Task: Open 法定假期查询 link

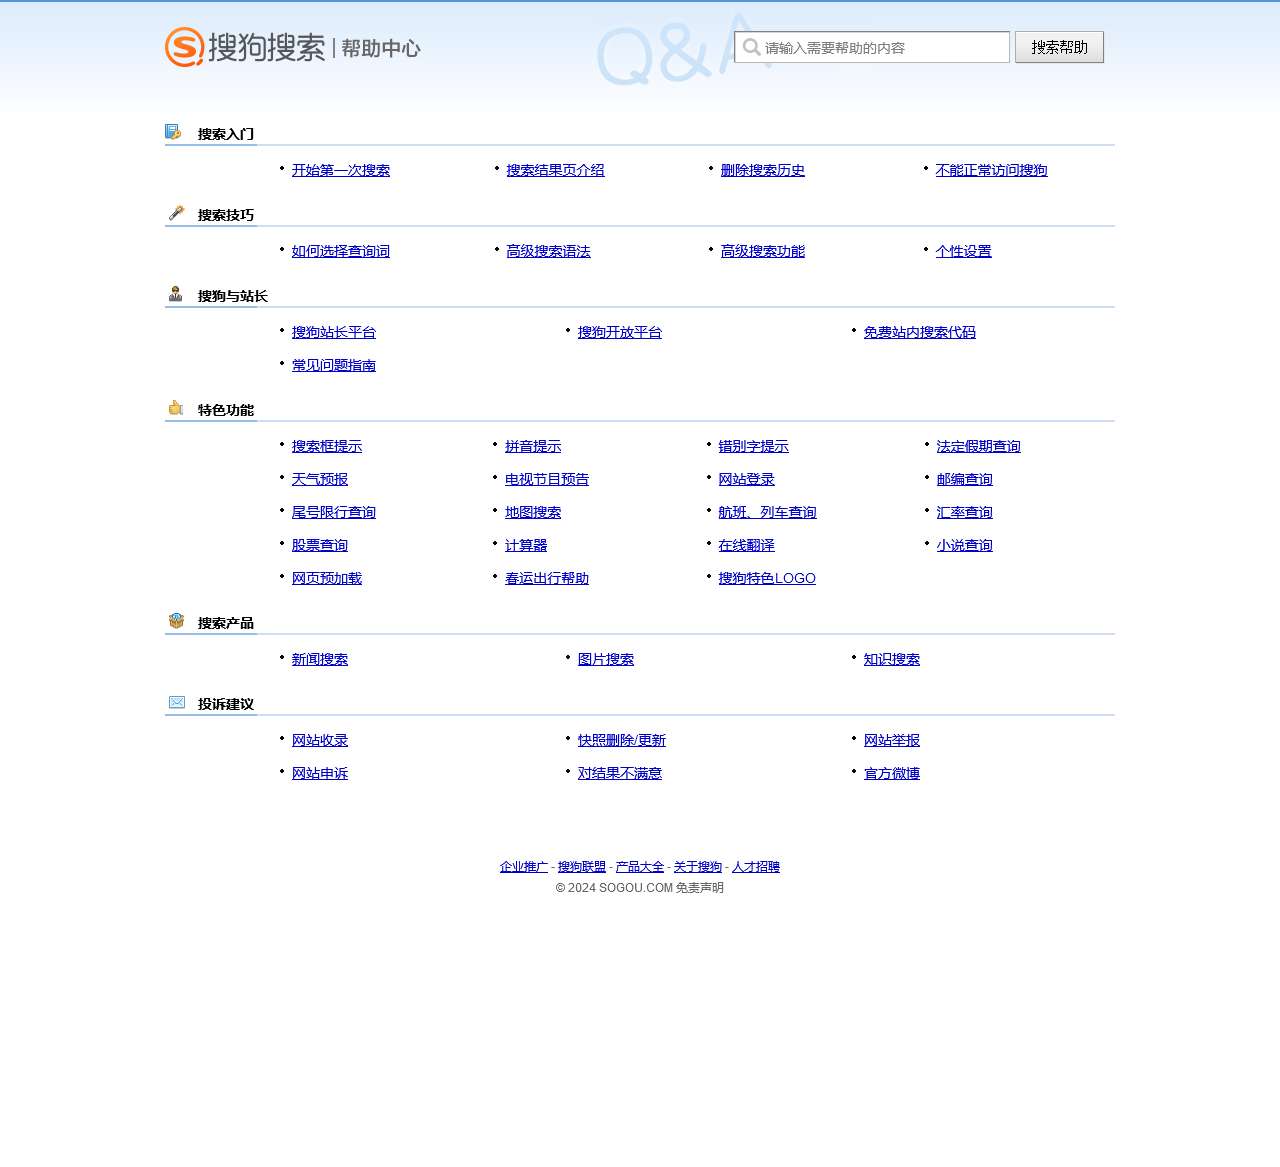Action: [x=979, y=446]
